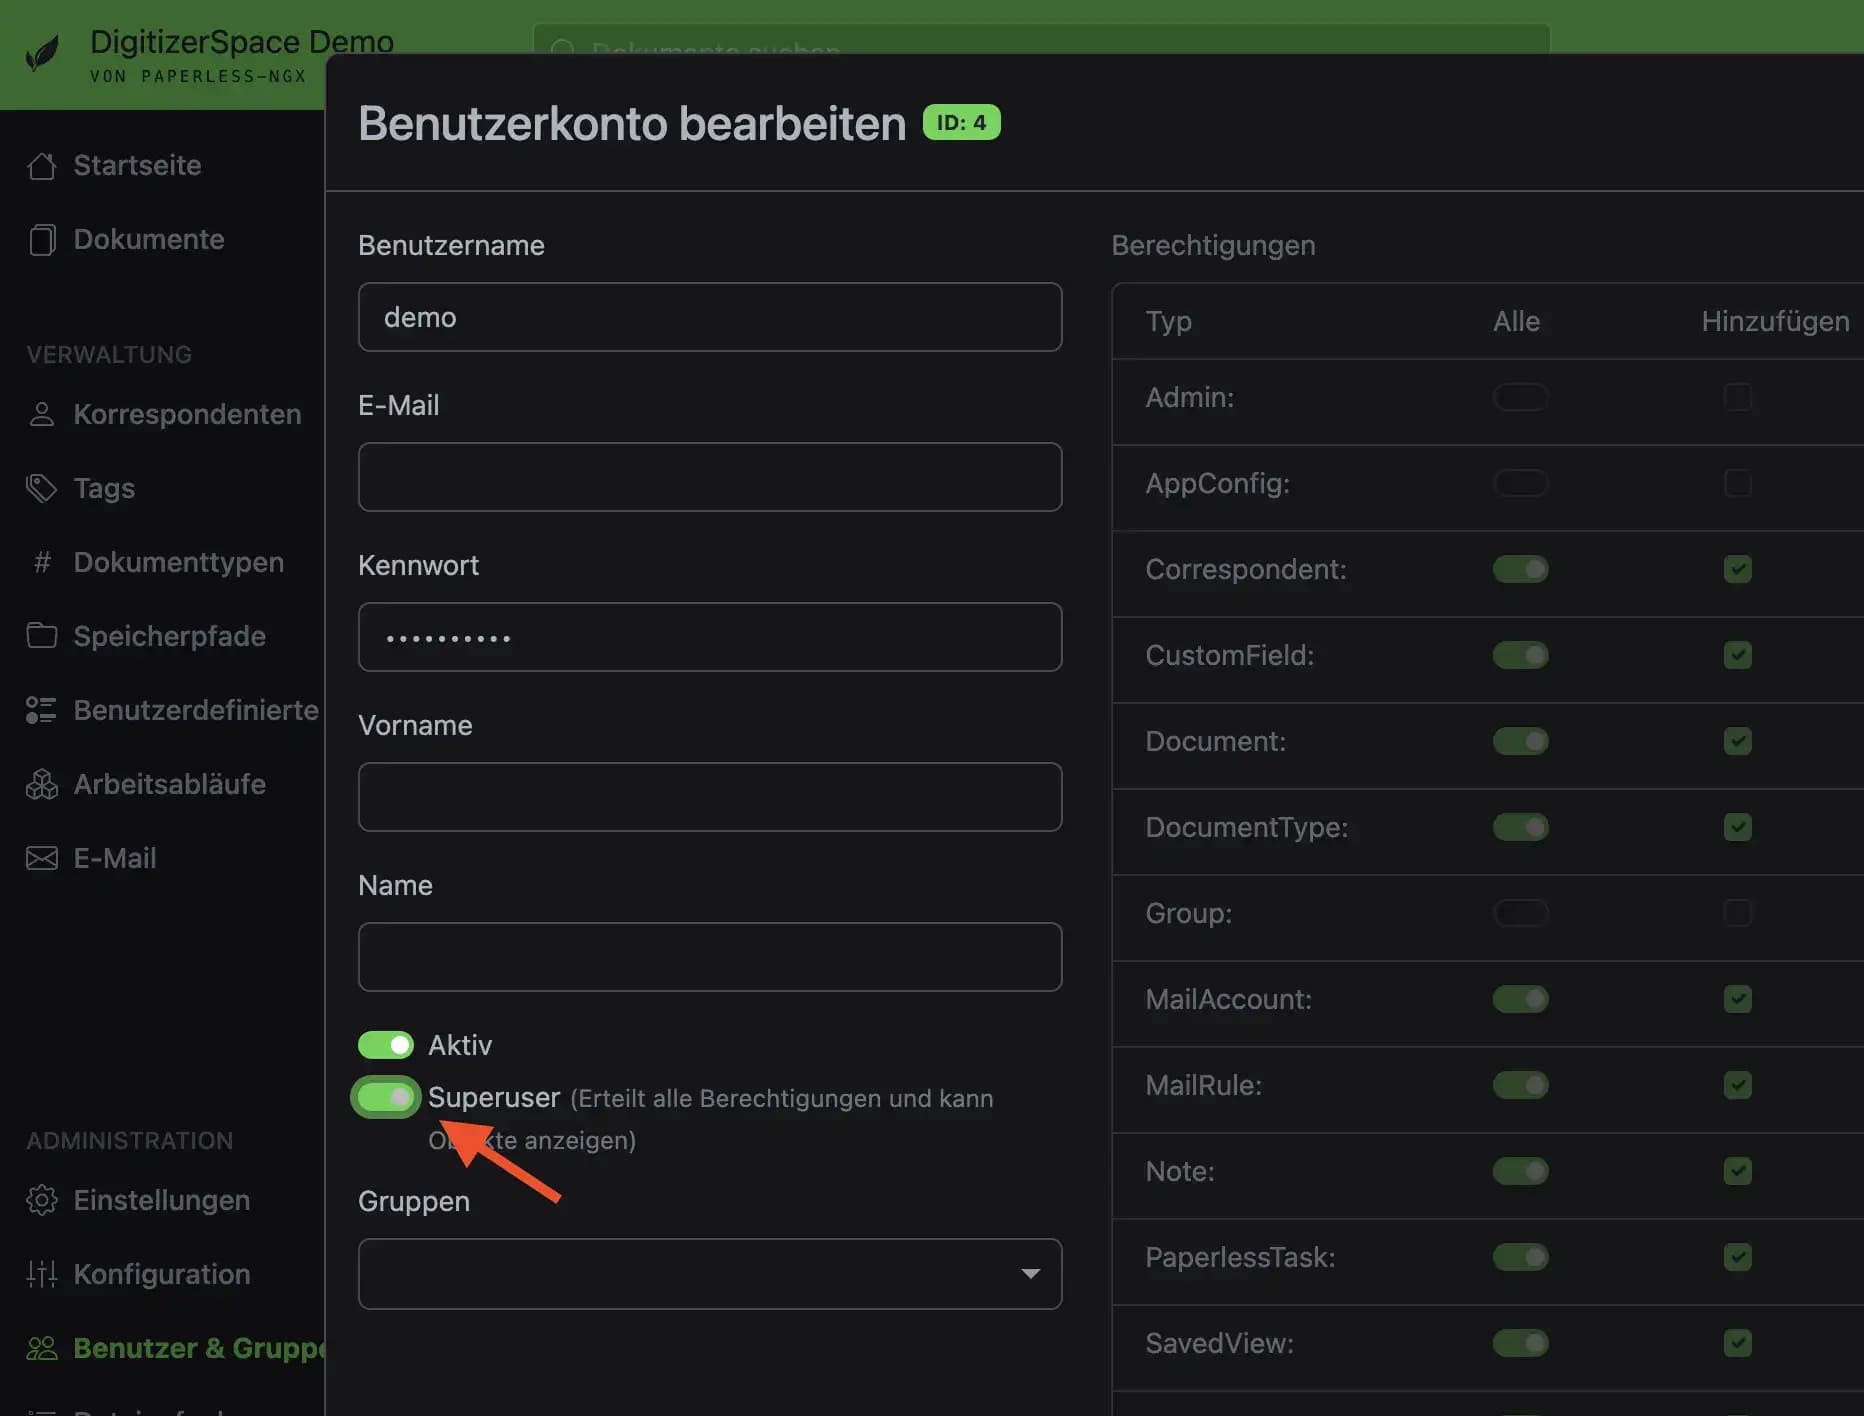This screenshot has height=1416, width=1864.
Task: Open Tags in sidebar
Action: (x=104, y=488)
